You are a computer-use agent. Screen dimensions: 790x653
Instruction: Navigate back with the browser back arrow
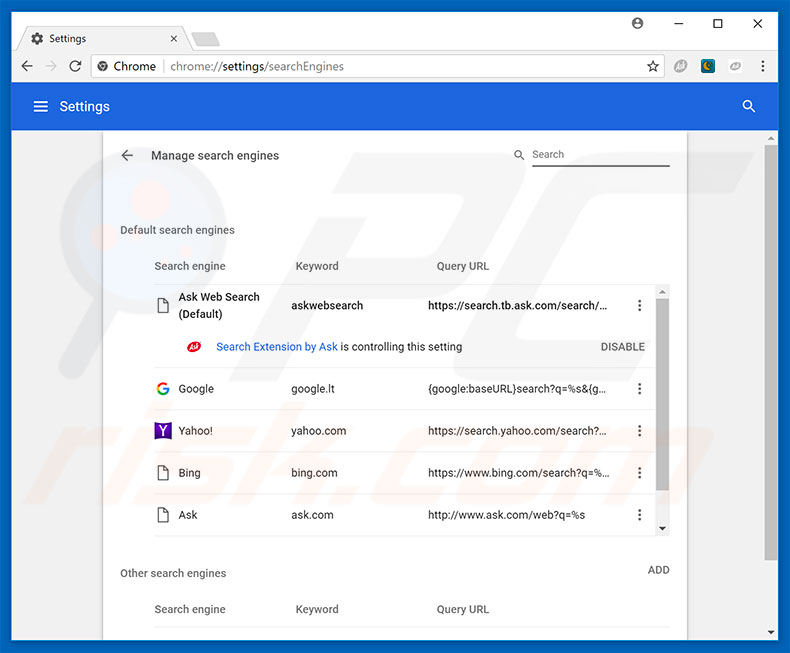(x=27, y=66)
